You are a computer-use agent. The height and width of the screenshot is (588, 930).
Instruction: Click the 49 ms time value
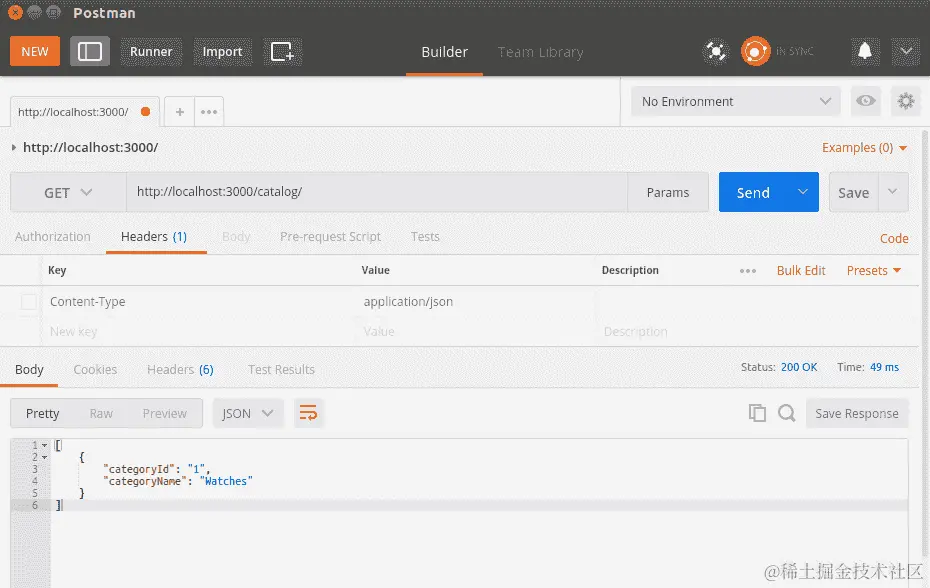tap(884, 367)
